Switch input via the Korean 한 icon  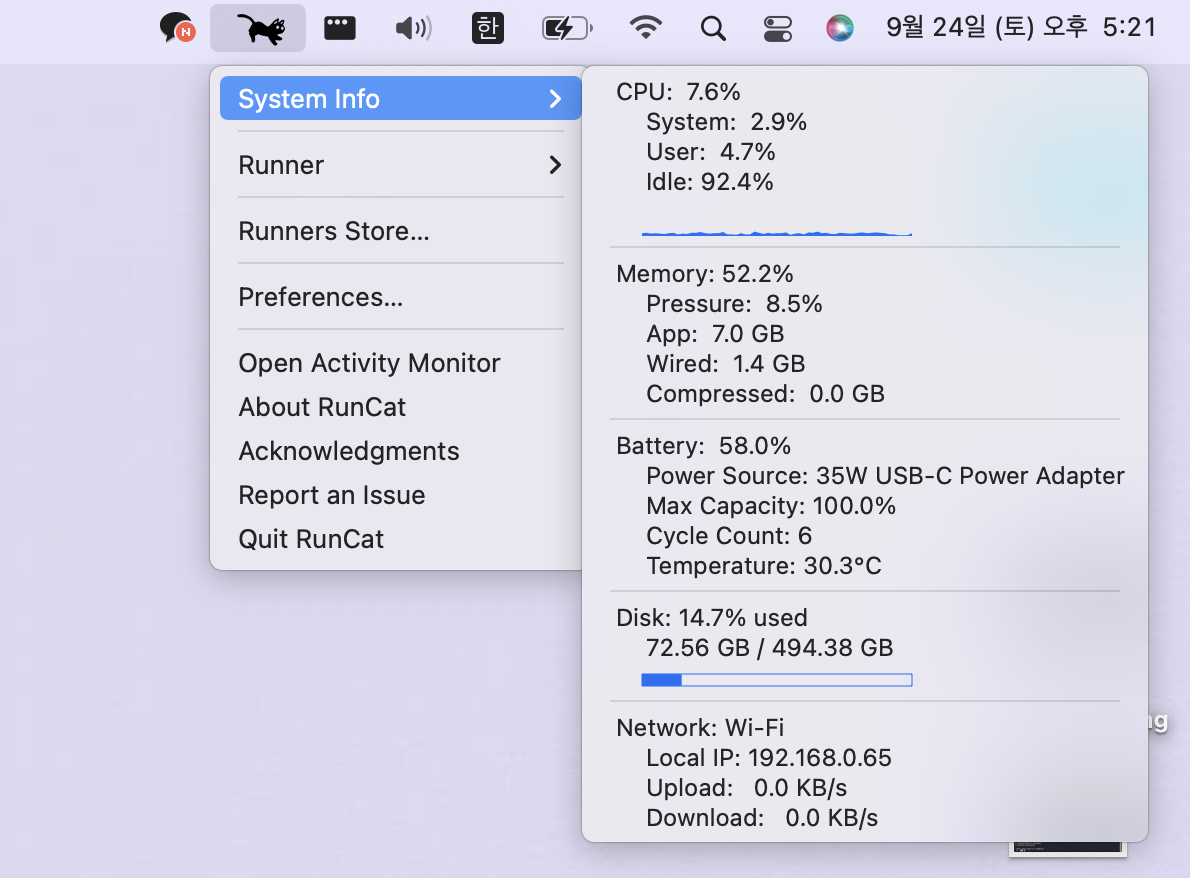(x=487, y=28)
